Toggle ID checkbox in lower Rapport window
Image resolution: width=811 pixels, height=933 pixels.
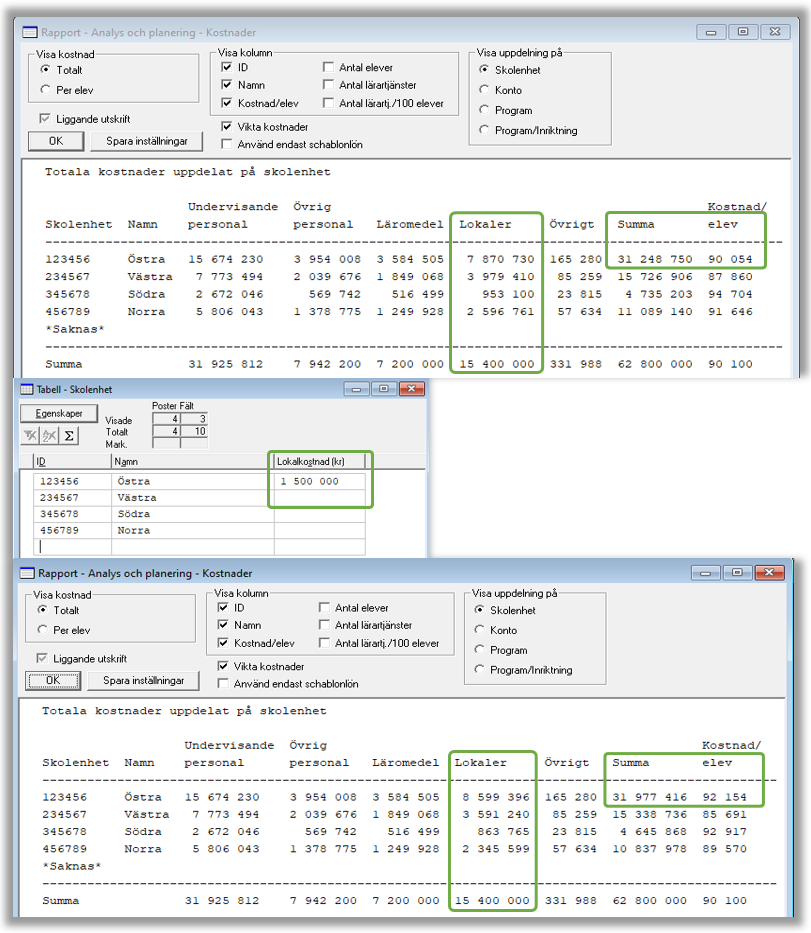[x=223, y=608]
